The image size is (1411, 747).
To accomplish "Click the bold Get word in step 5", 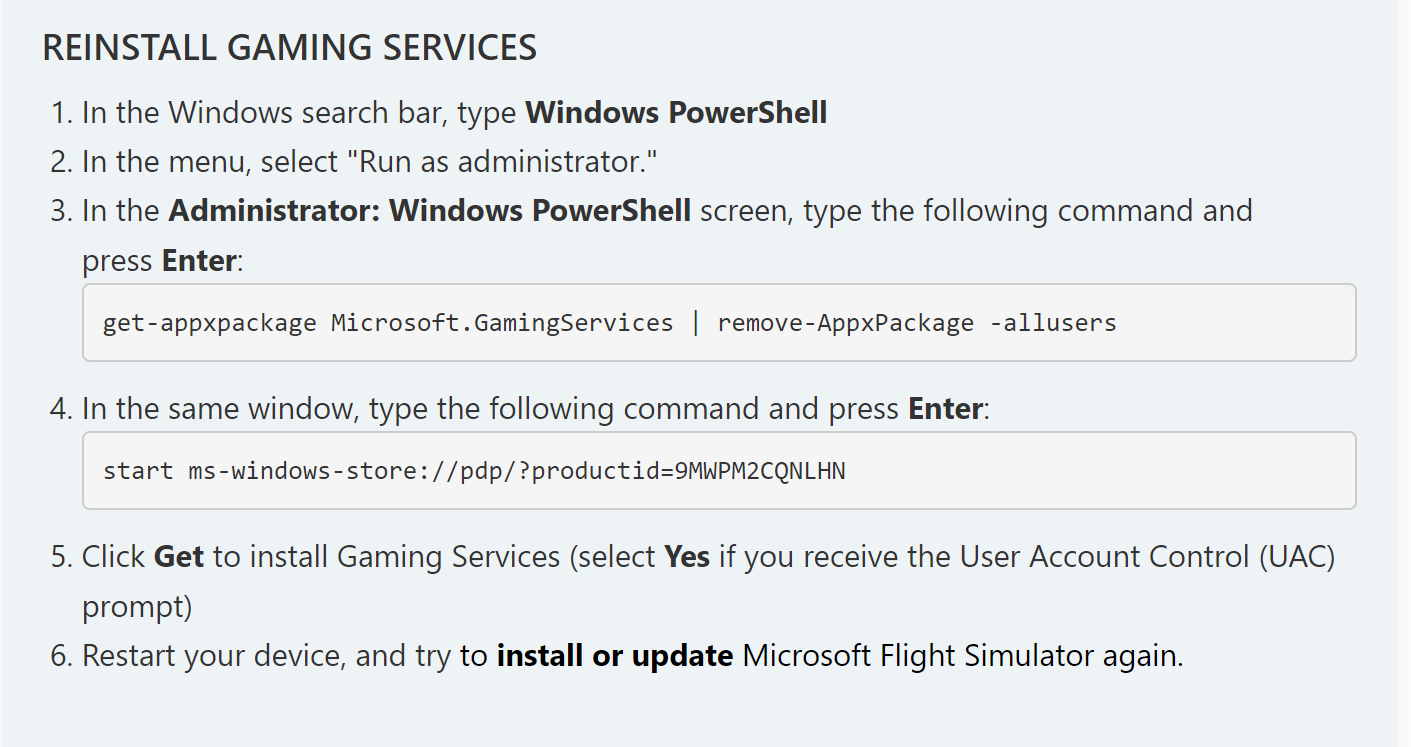I will pyautogui.click(x=179, y=556).
